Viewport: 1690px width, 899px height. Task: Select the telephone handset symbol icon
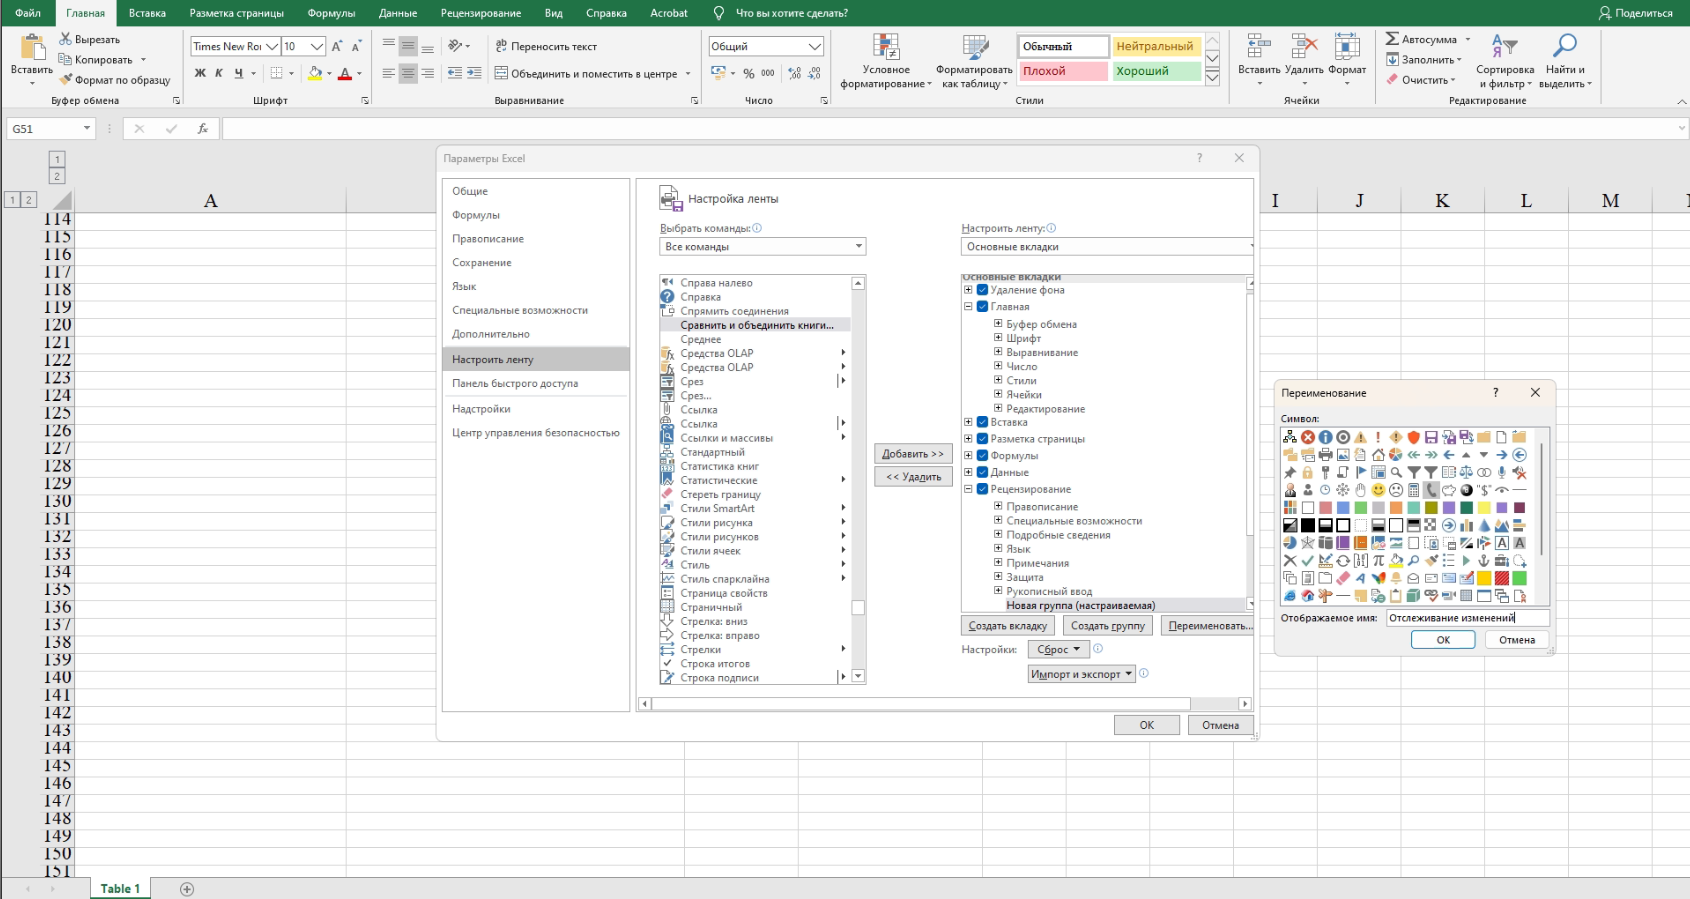tap(1431, 490)
